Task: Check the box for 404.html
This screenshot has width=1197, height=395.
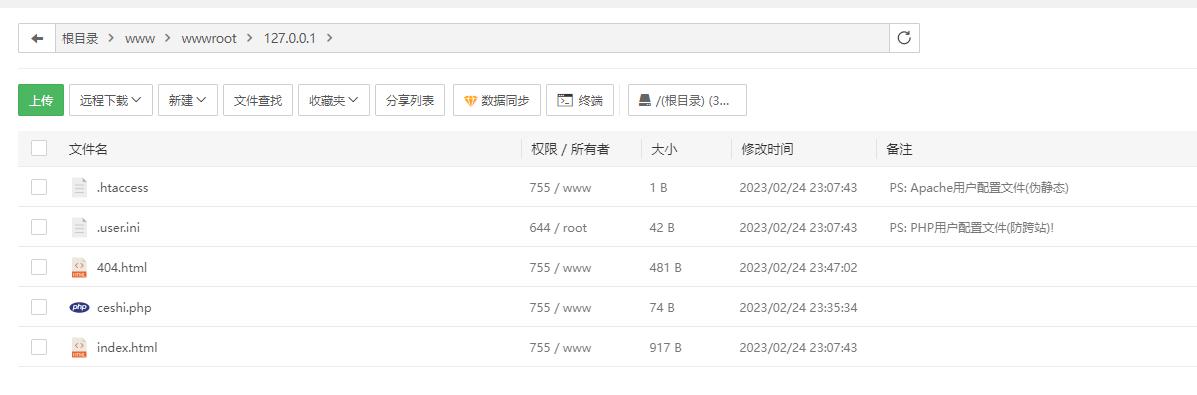Action: click(x=39, y=267)
